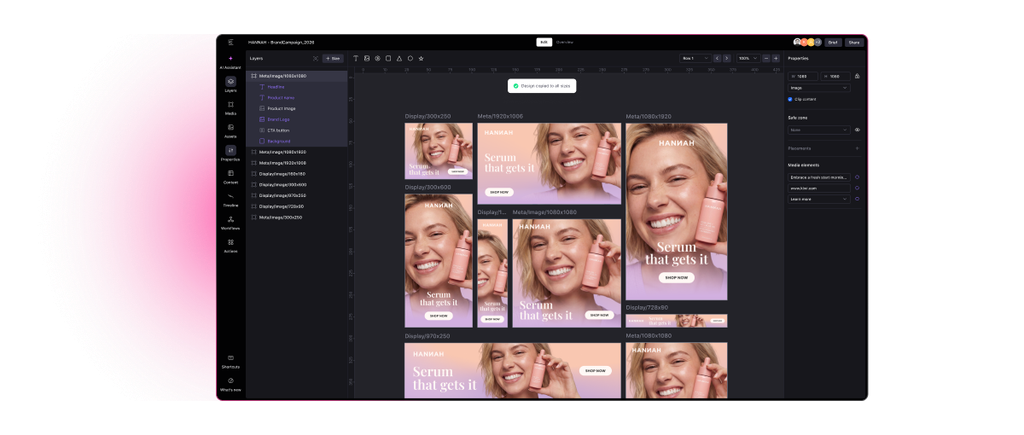Select the Brand Logo layer

(296, 120)
